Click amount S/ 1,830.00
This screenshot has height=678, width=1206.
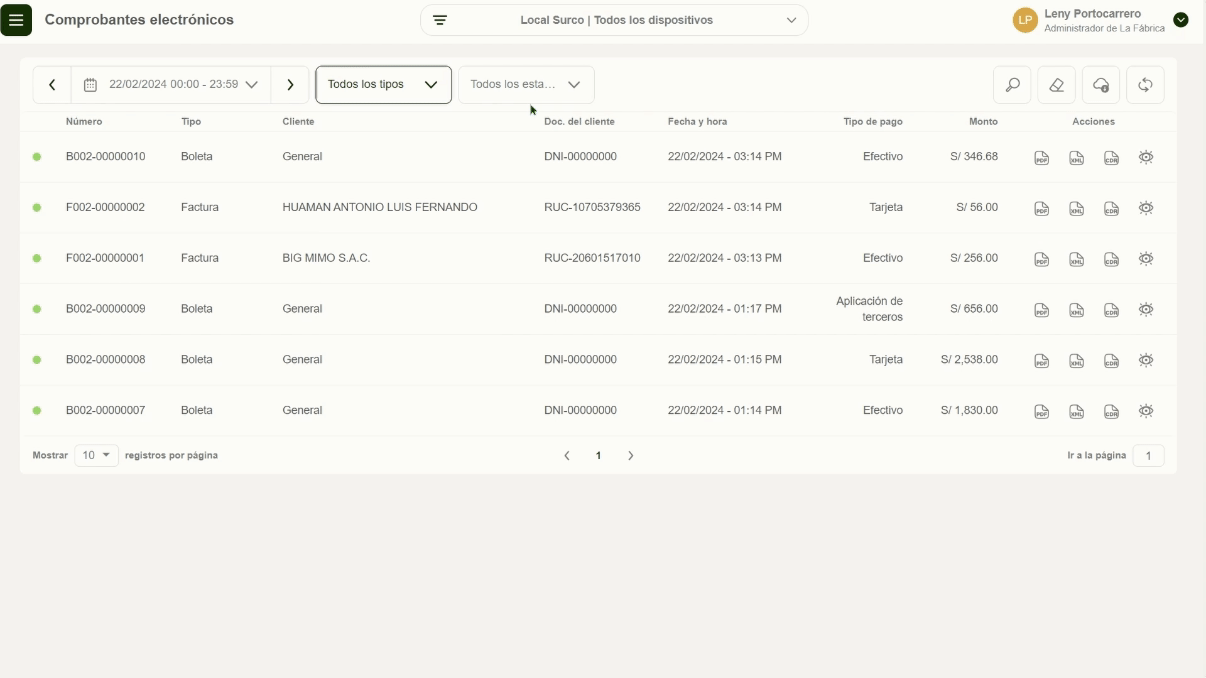pyautogui.click(x=969, y=410)
